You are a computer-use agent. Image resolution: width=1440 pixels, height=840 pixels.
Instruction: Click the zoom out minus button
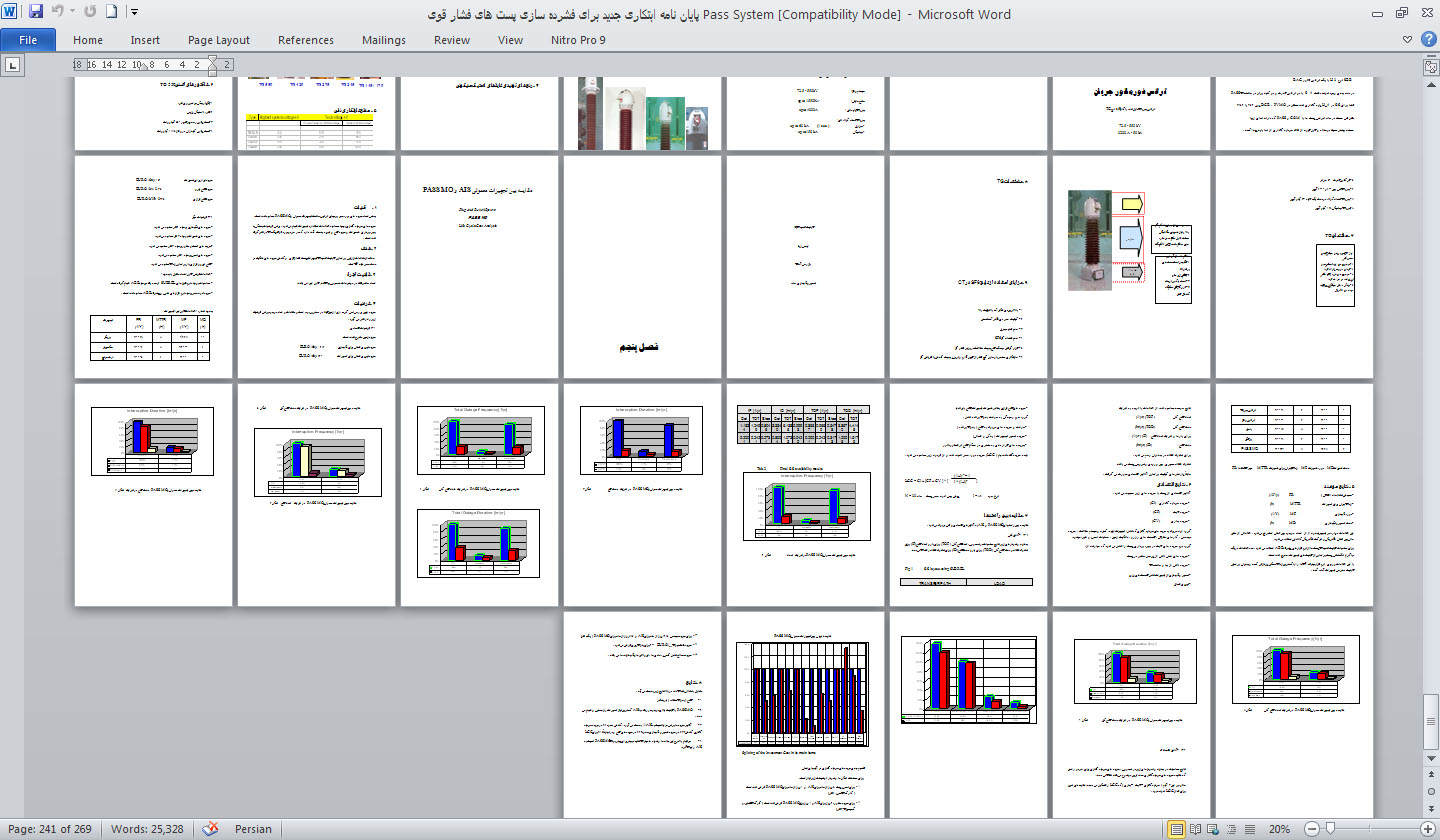coord(1313,829)
